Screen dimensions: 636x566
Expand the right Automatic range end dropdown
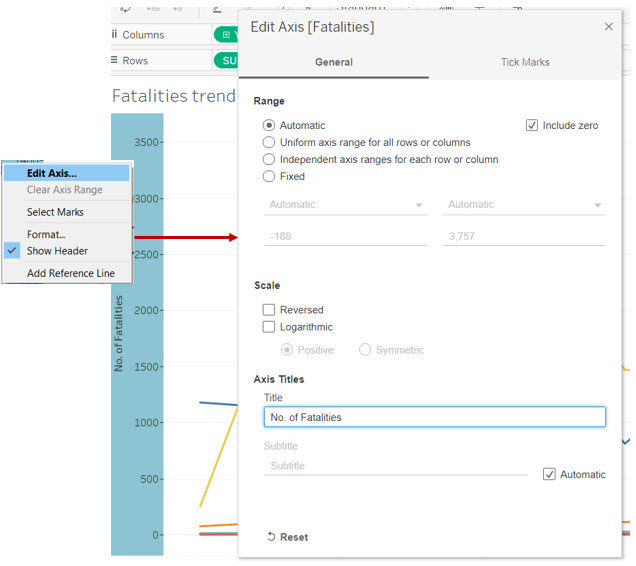pyautogui.click(x=523, y=205)
